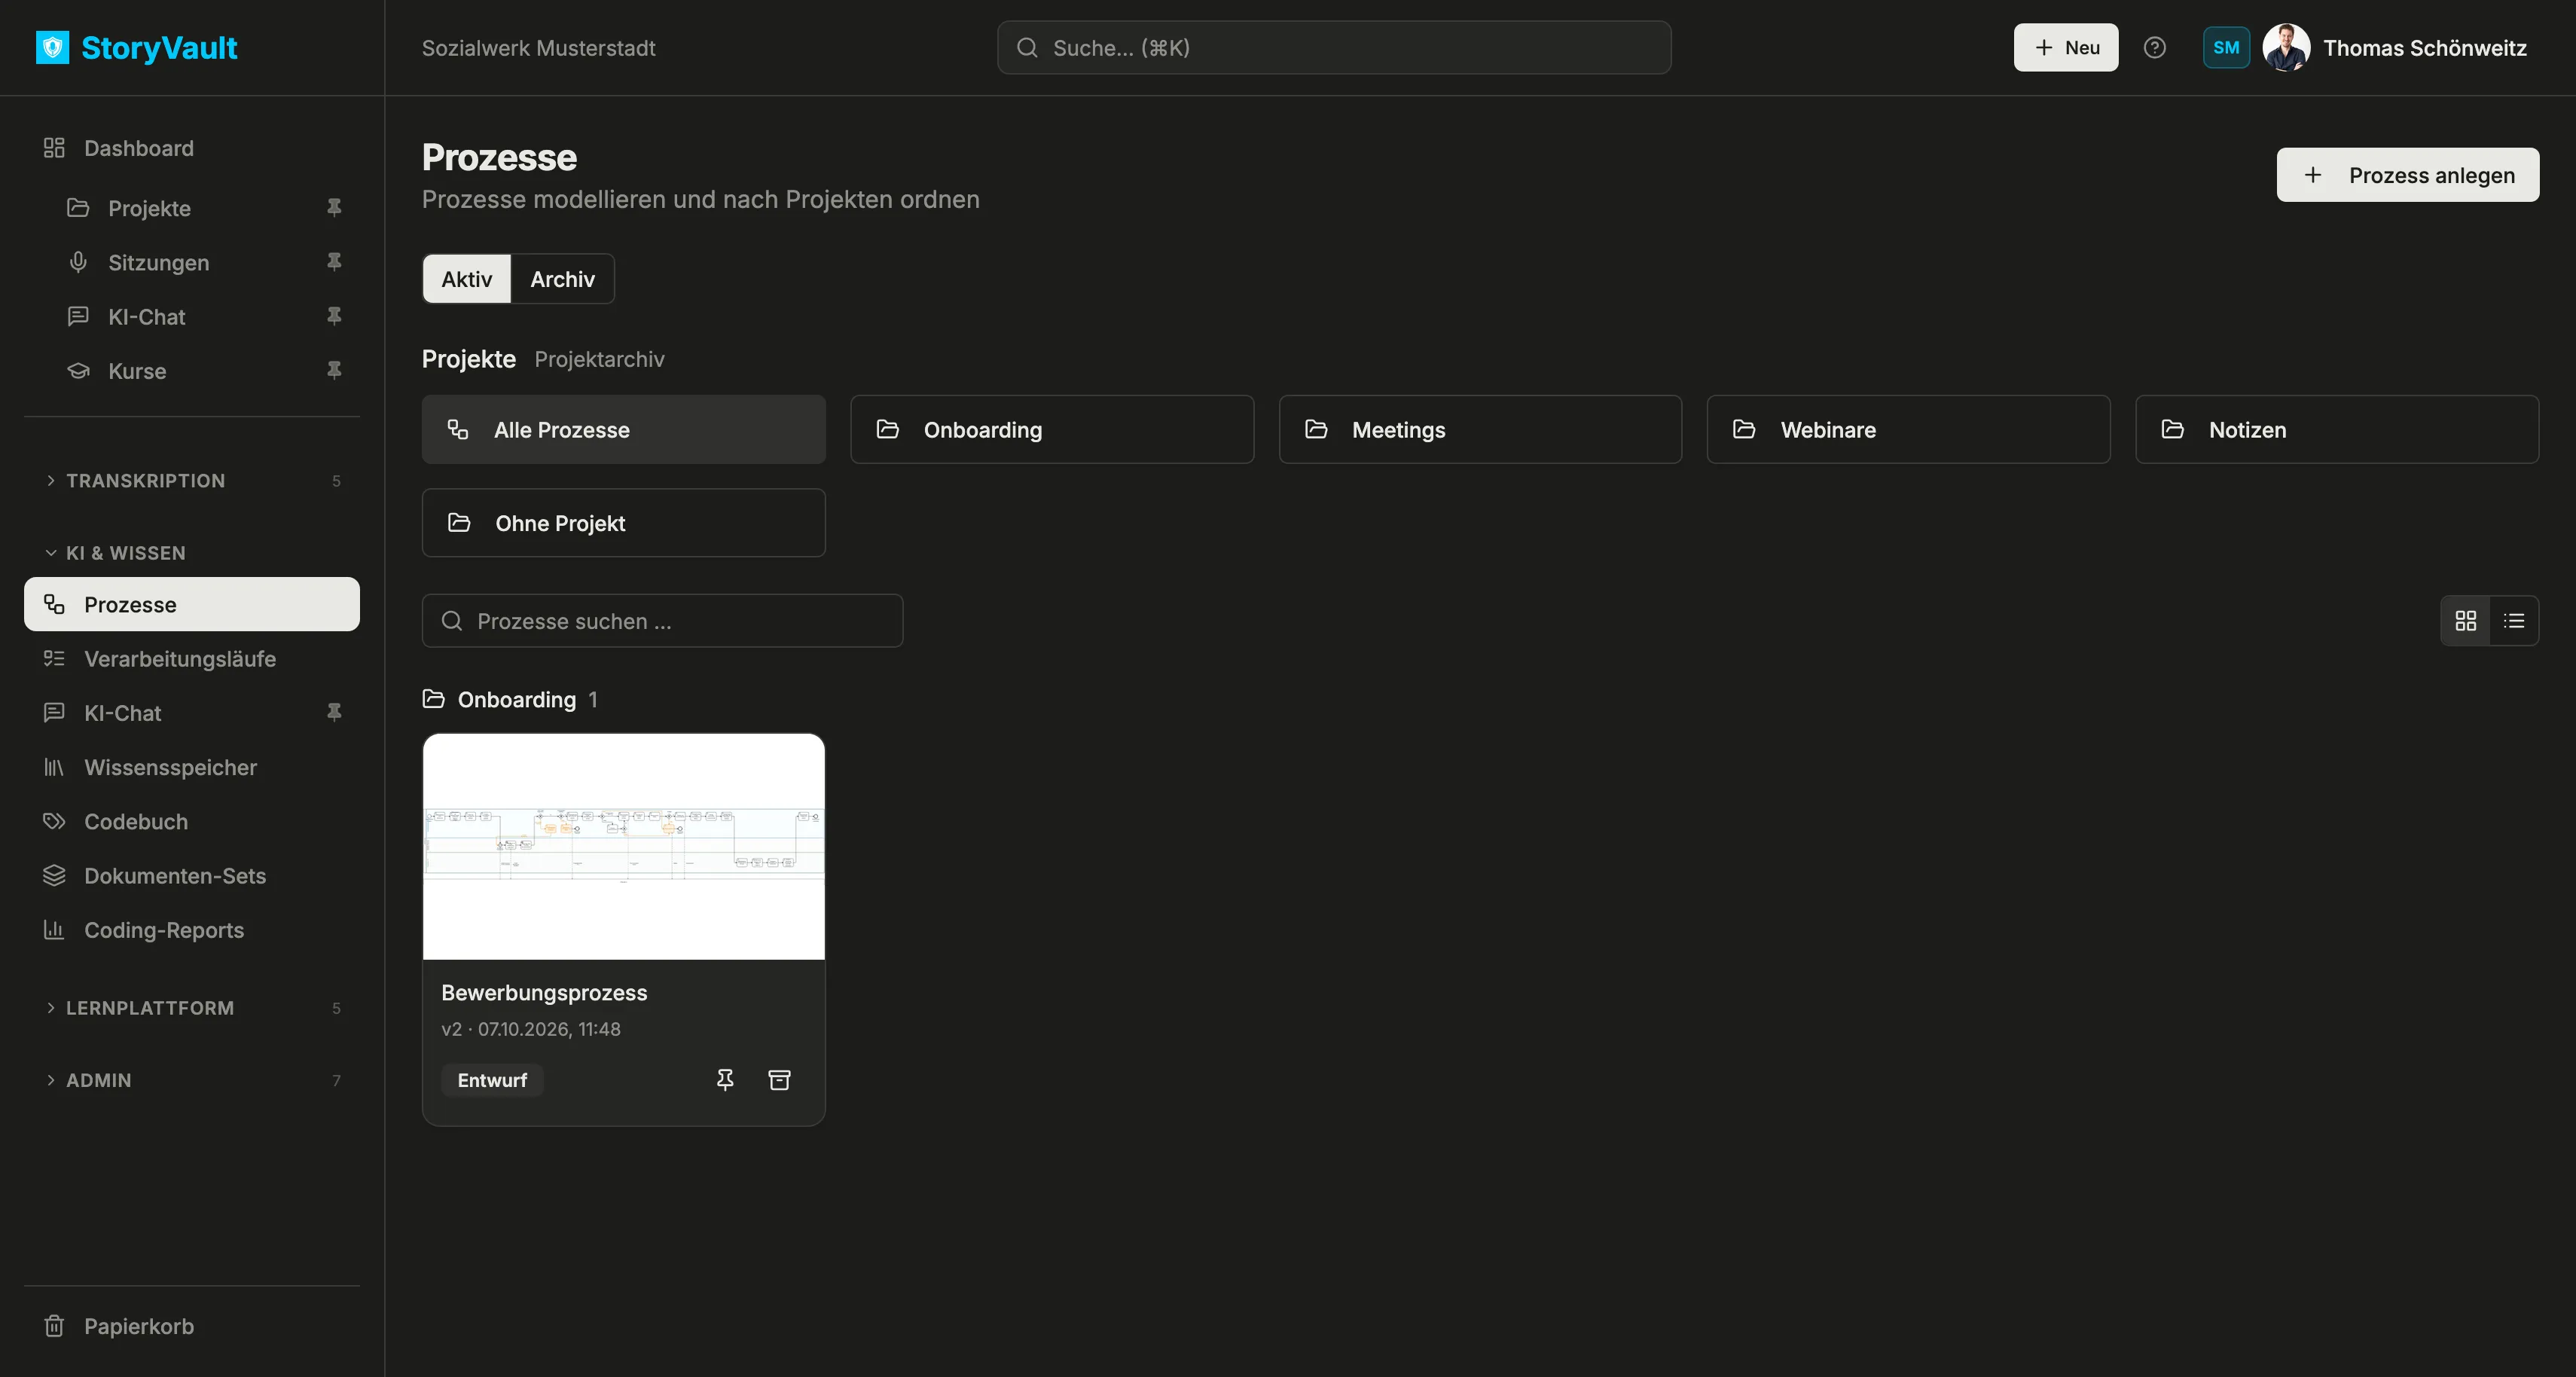
Task: Filter by Notizen project
Action: (2337, 429)
